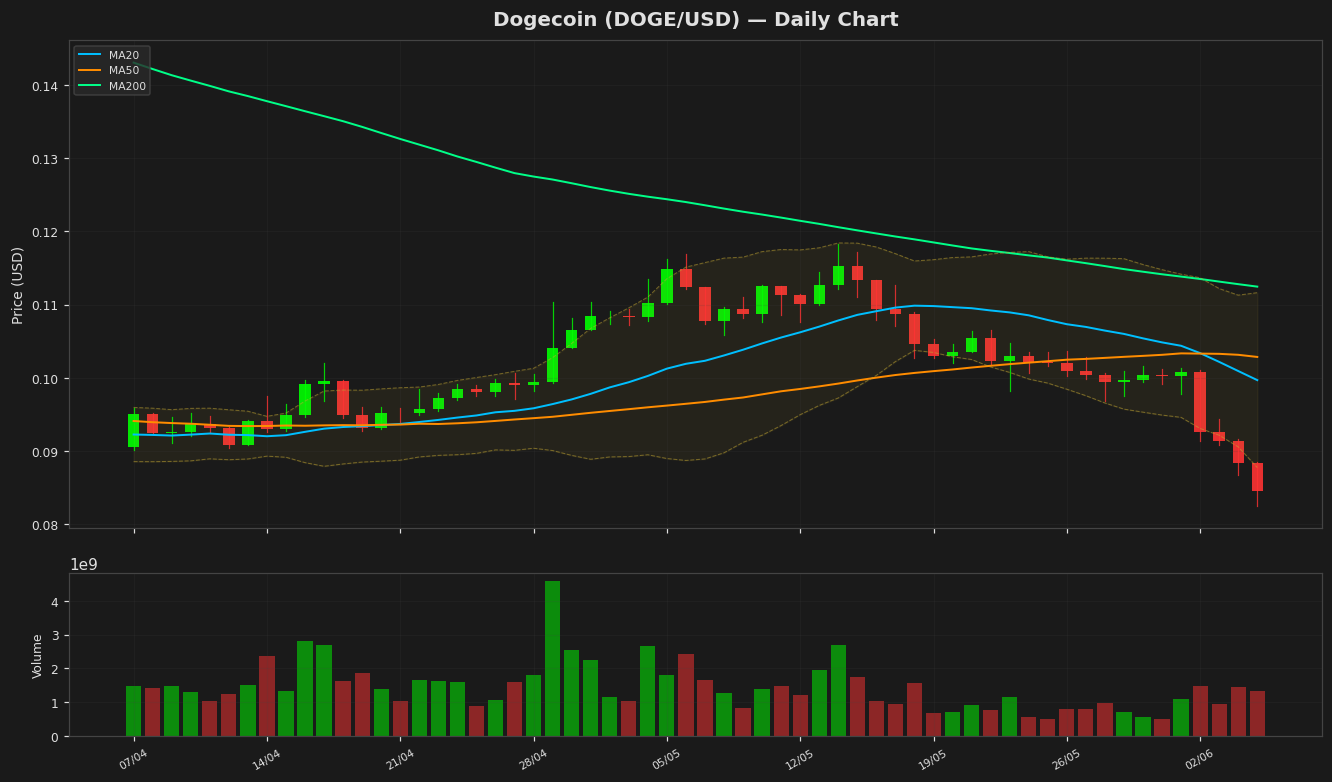Click the 0.12 price axis tick
The height and width of the screenshot is (782, 1332).
(x=45, y=232)
